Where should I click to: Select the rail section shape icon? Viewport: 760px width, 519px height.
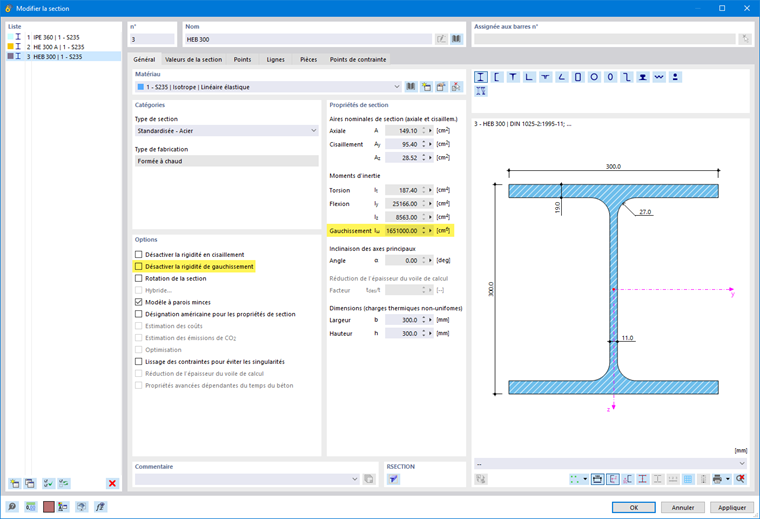click(x=643, y=77)
